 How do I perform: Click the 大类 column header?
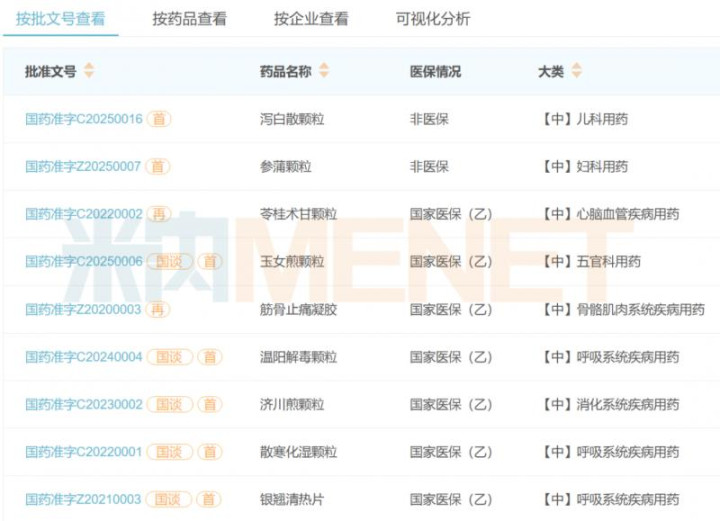pos(551,72)
